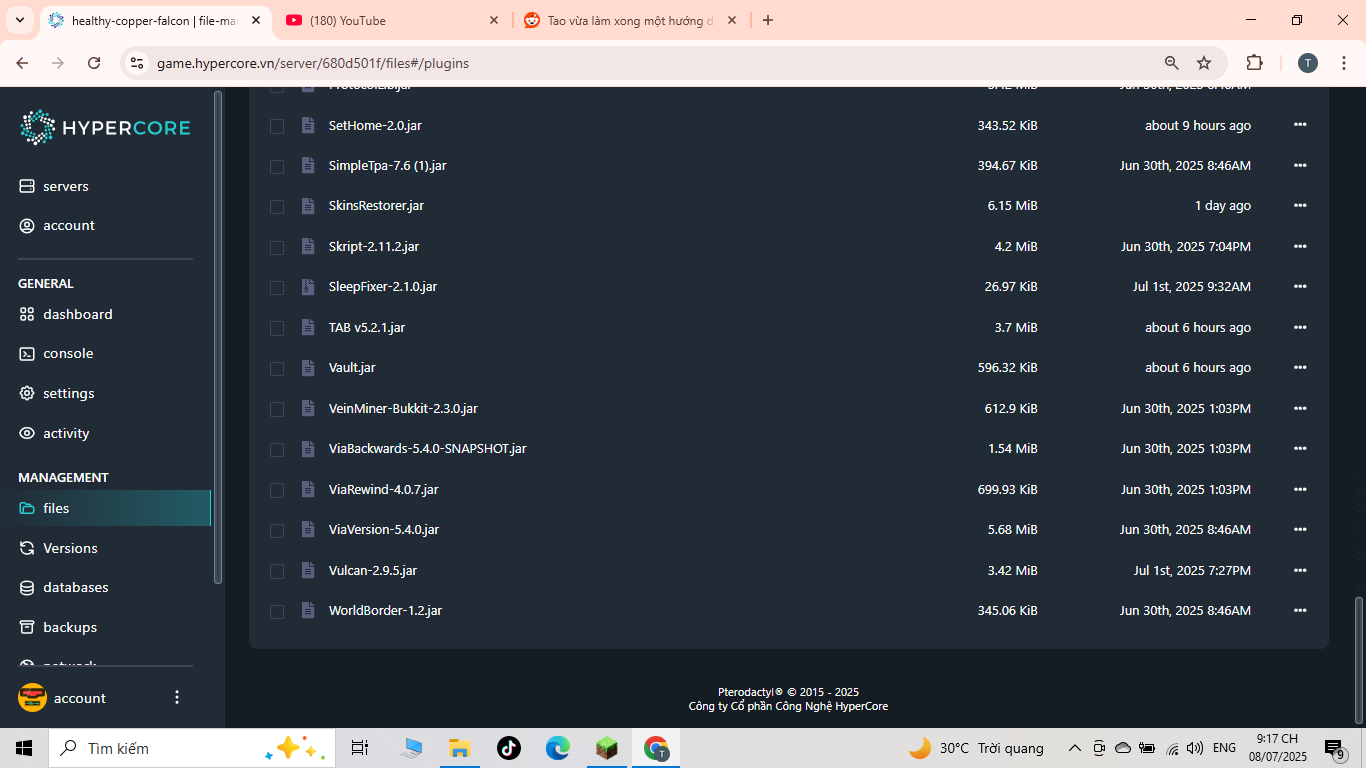1366x768 pixels.
Task: Open the account link under servers
Action: click(x=56, y=225)
